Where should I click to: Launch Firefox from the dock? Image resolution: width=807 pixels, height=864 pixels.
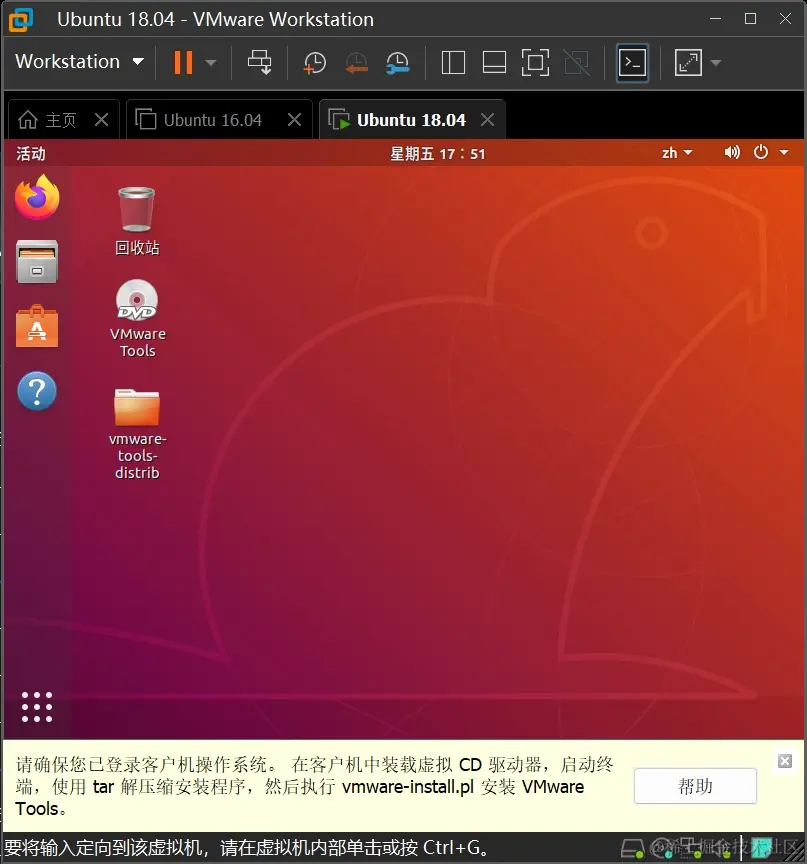(x=37, y=197)
